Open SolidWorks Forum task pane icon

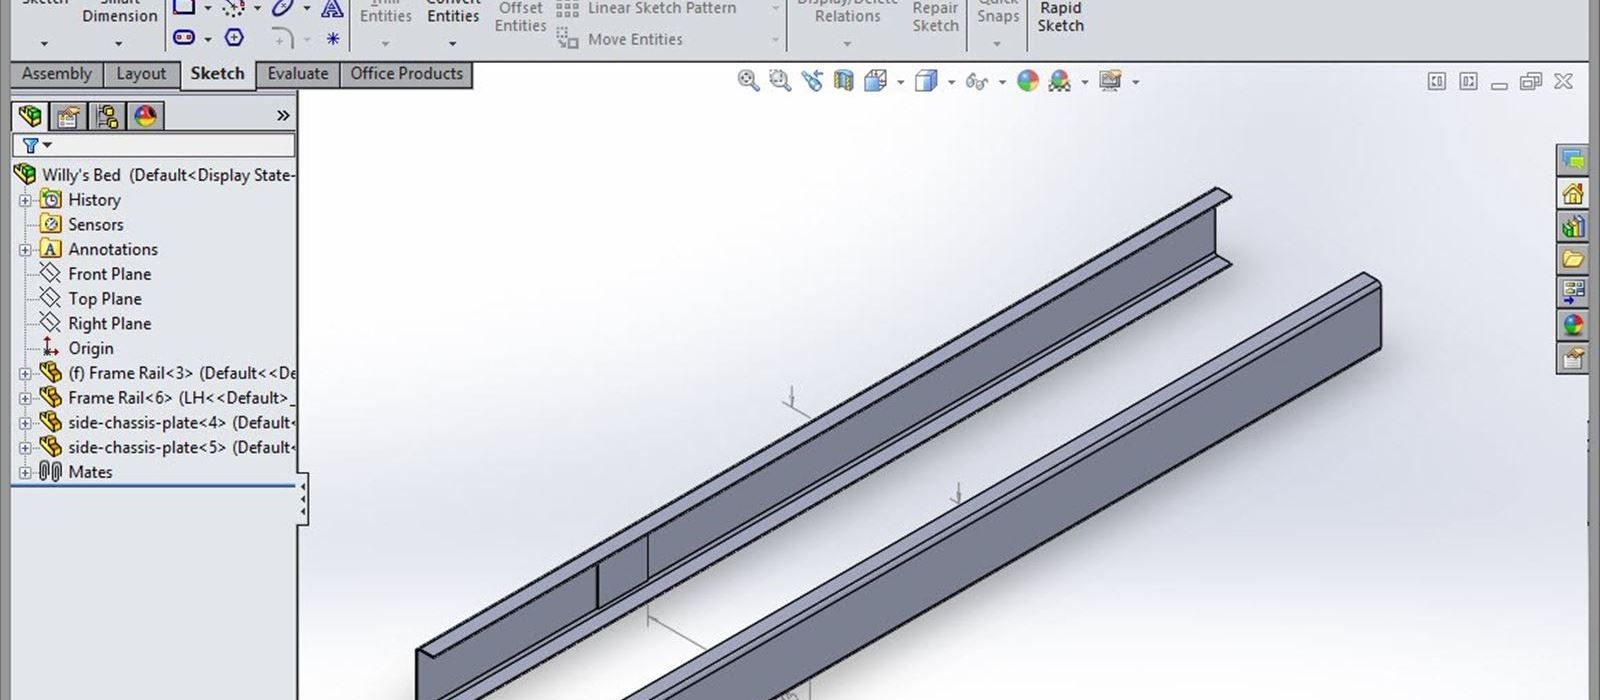click(1573, 160)
